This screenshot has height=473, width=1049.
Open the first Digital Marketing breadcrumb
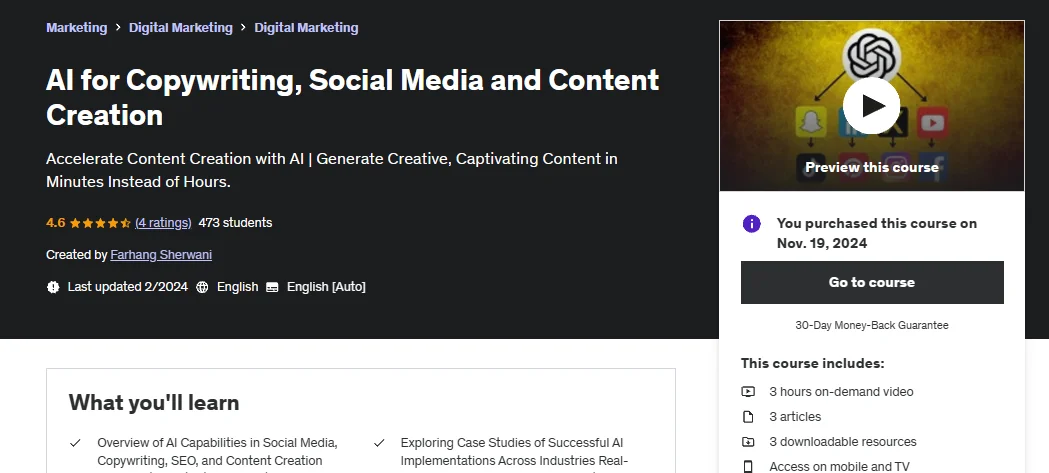[181, 27]
